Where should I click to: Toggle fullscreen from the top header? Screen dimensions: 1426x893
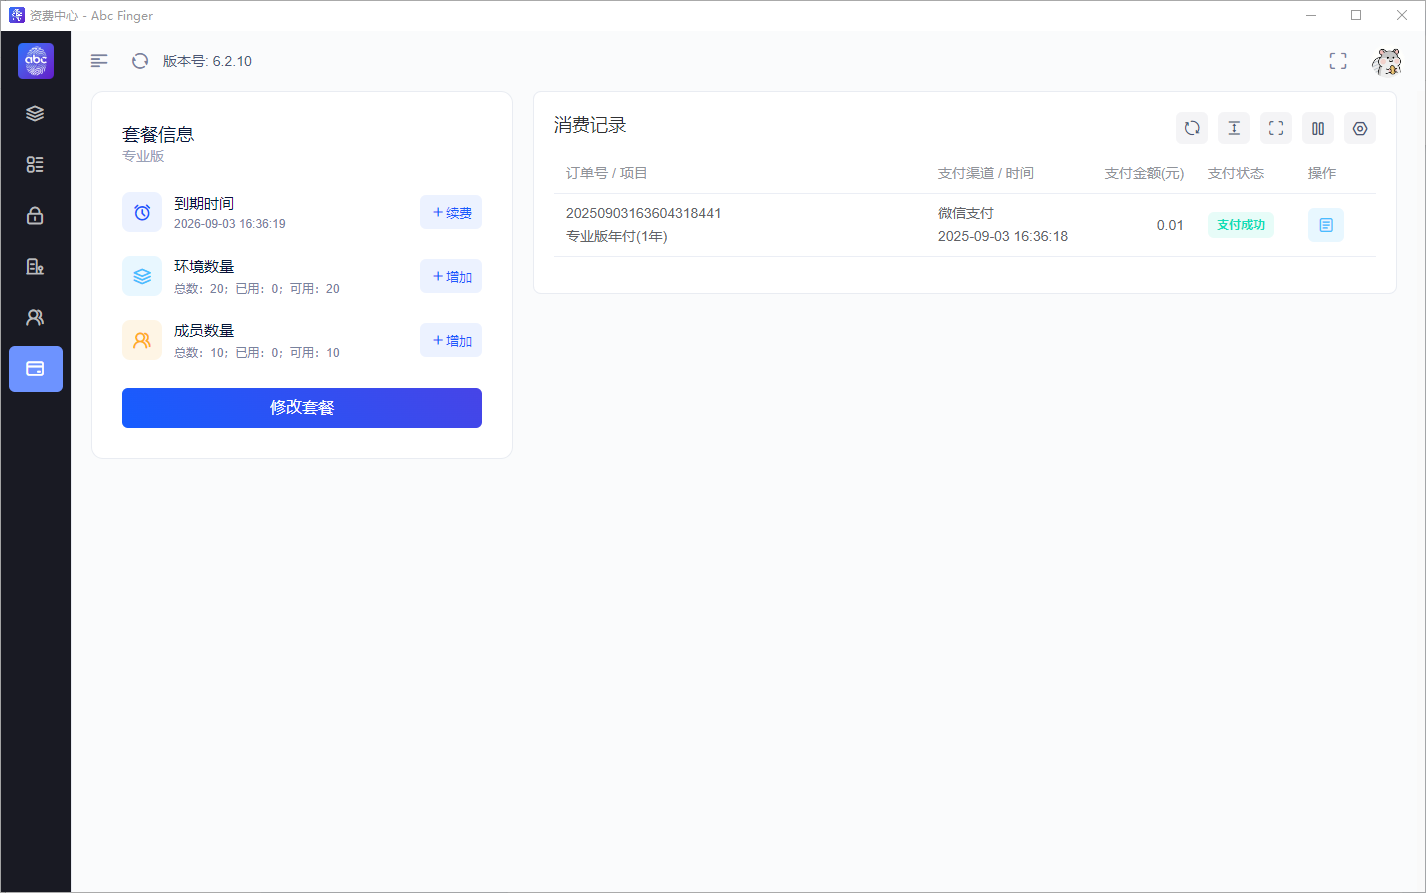click(1338, 61)
